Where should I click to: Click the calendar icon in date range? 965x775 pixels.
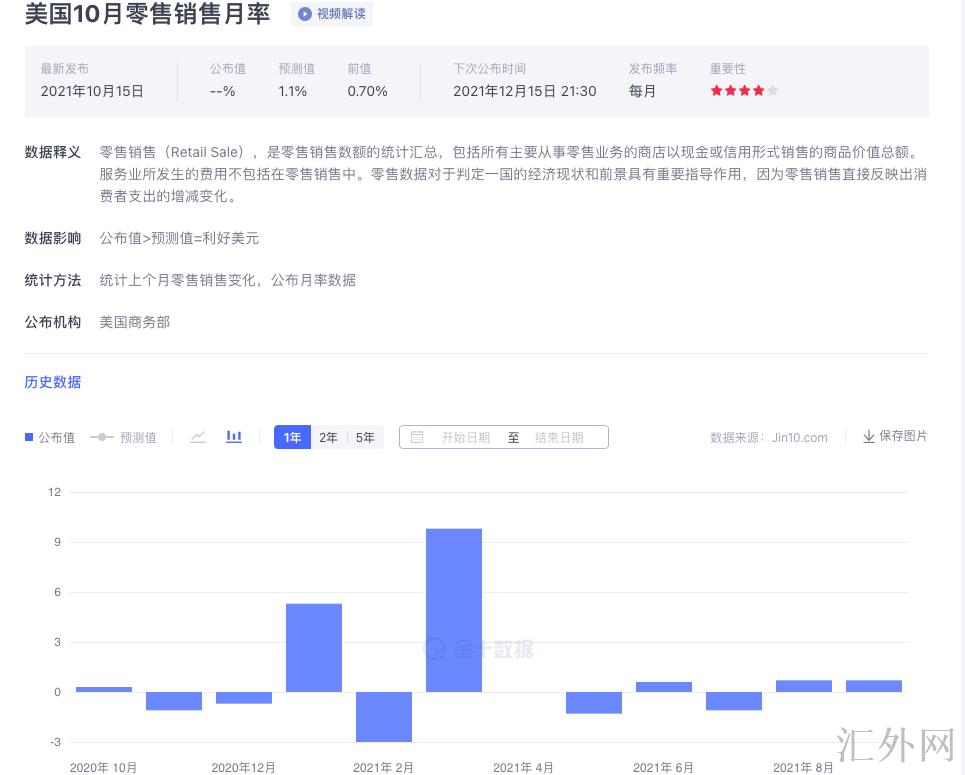coord(417,437)
